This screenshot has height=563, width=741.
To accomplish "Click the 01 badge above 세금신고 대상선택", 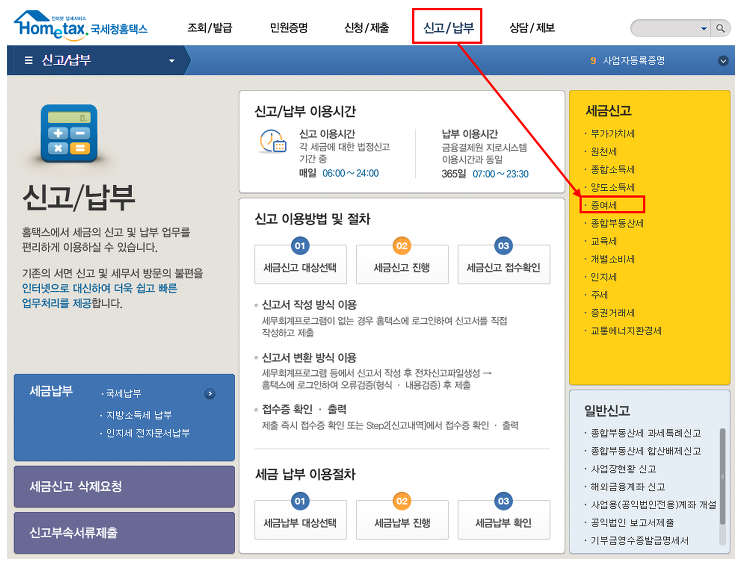I will coord(300,246).
